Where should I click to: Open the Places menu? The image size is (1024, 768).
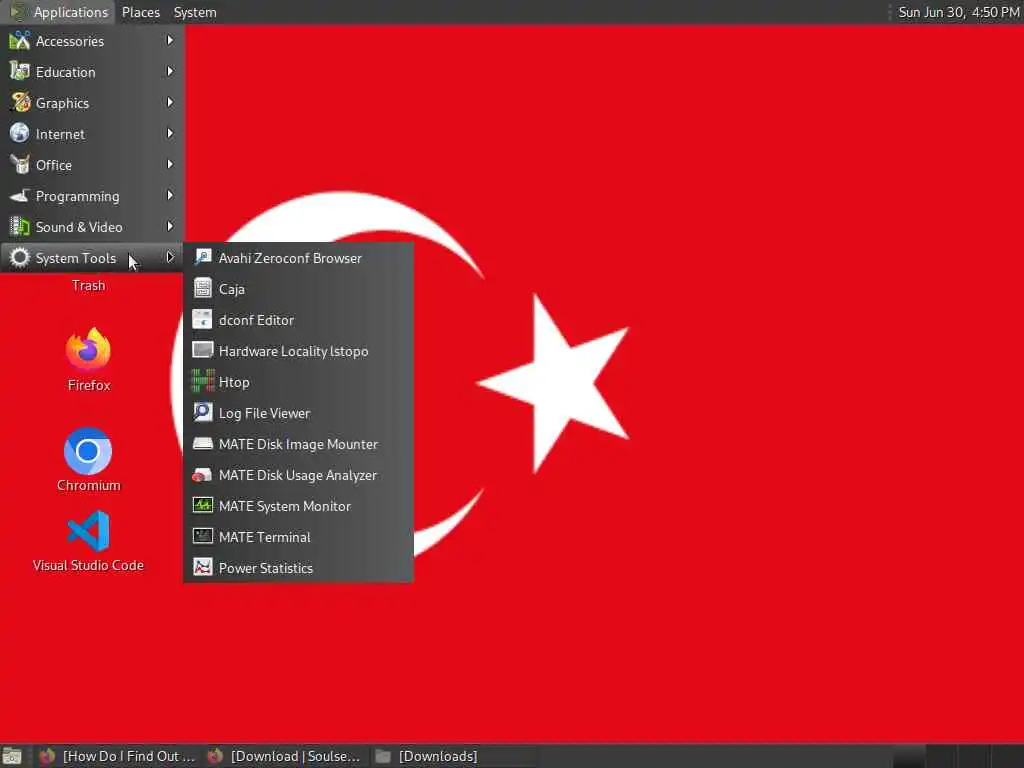(140, 12)
